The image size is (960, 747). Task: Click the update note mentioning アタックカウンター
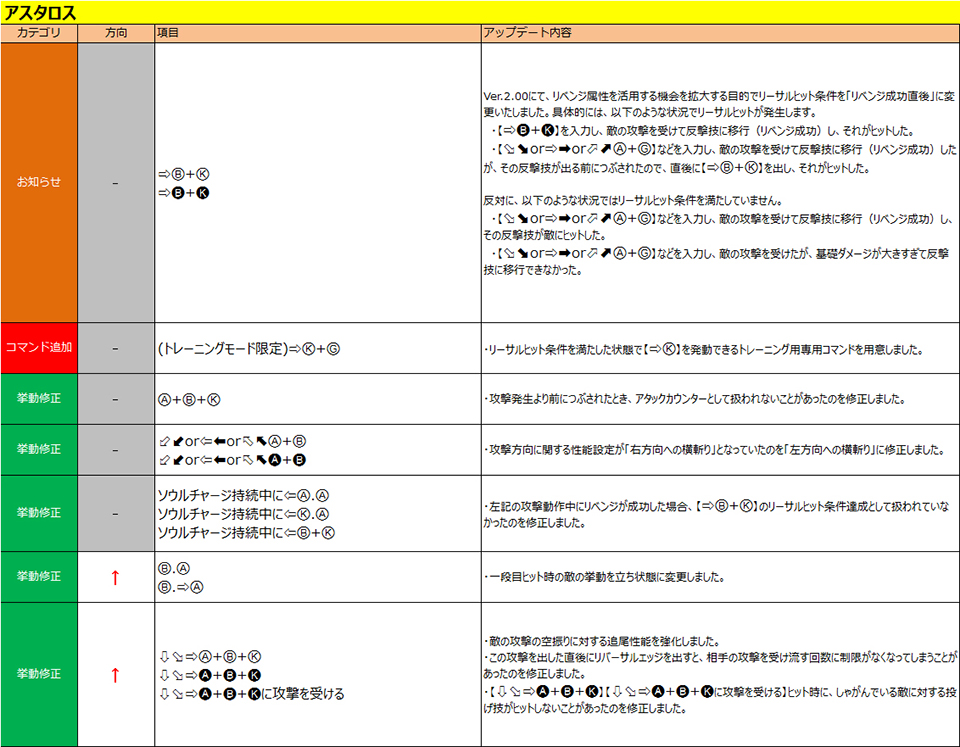(695, 399)
